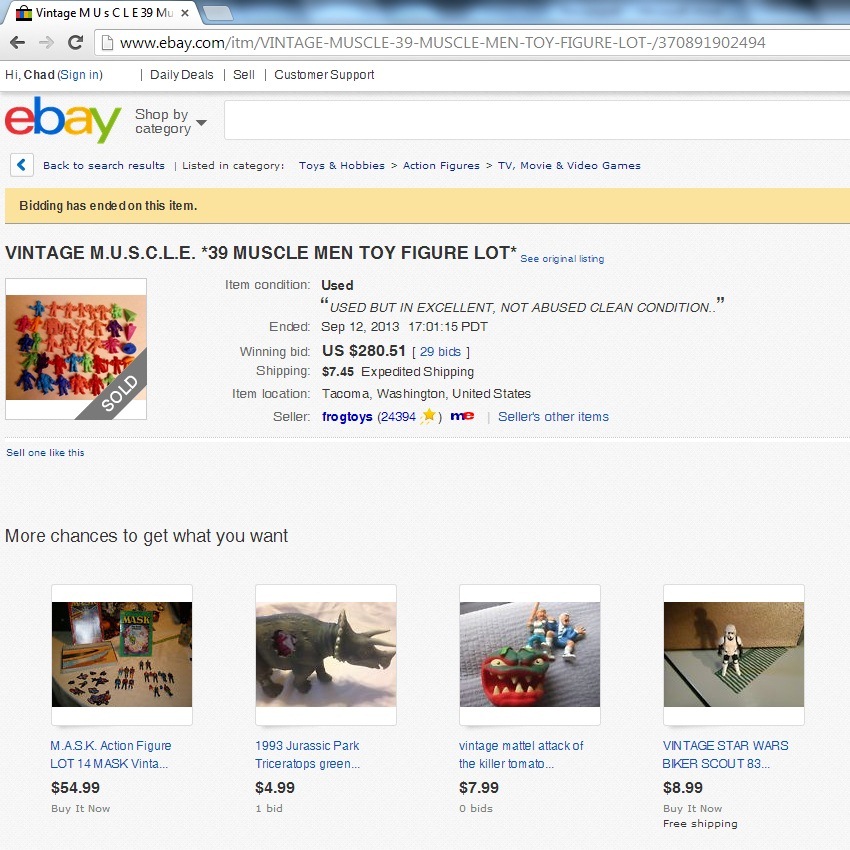Reload the page with the refresh icon
This screenshot has height=850, width=850.
[x=75, y=42]
